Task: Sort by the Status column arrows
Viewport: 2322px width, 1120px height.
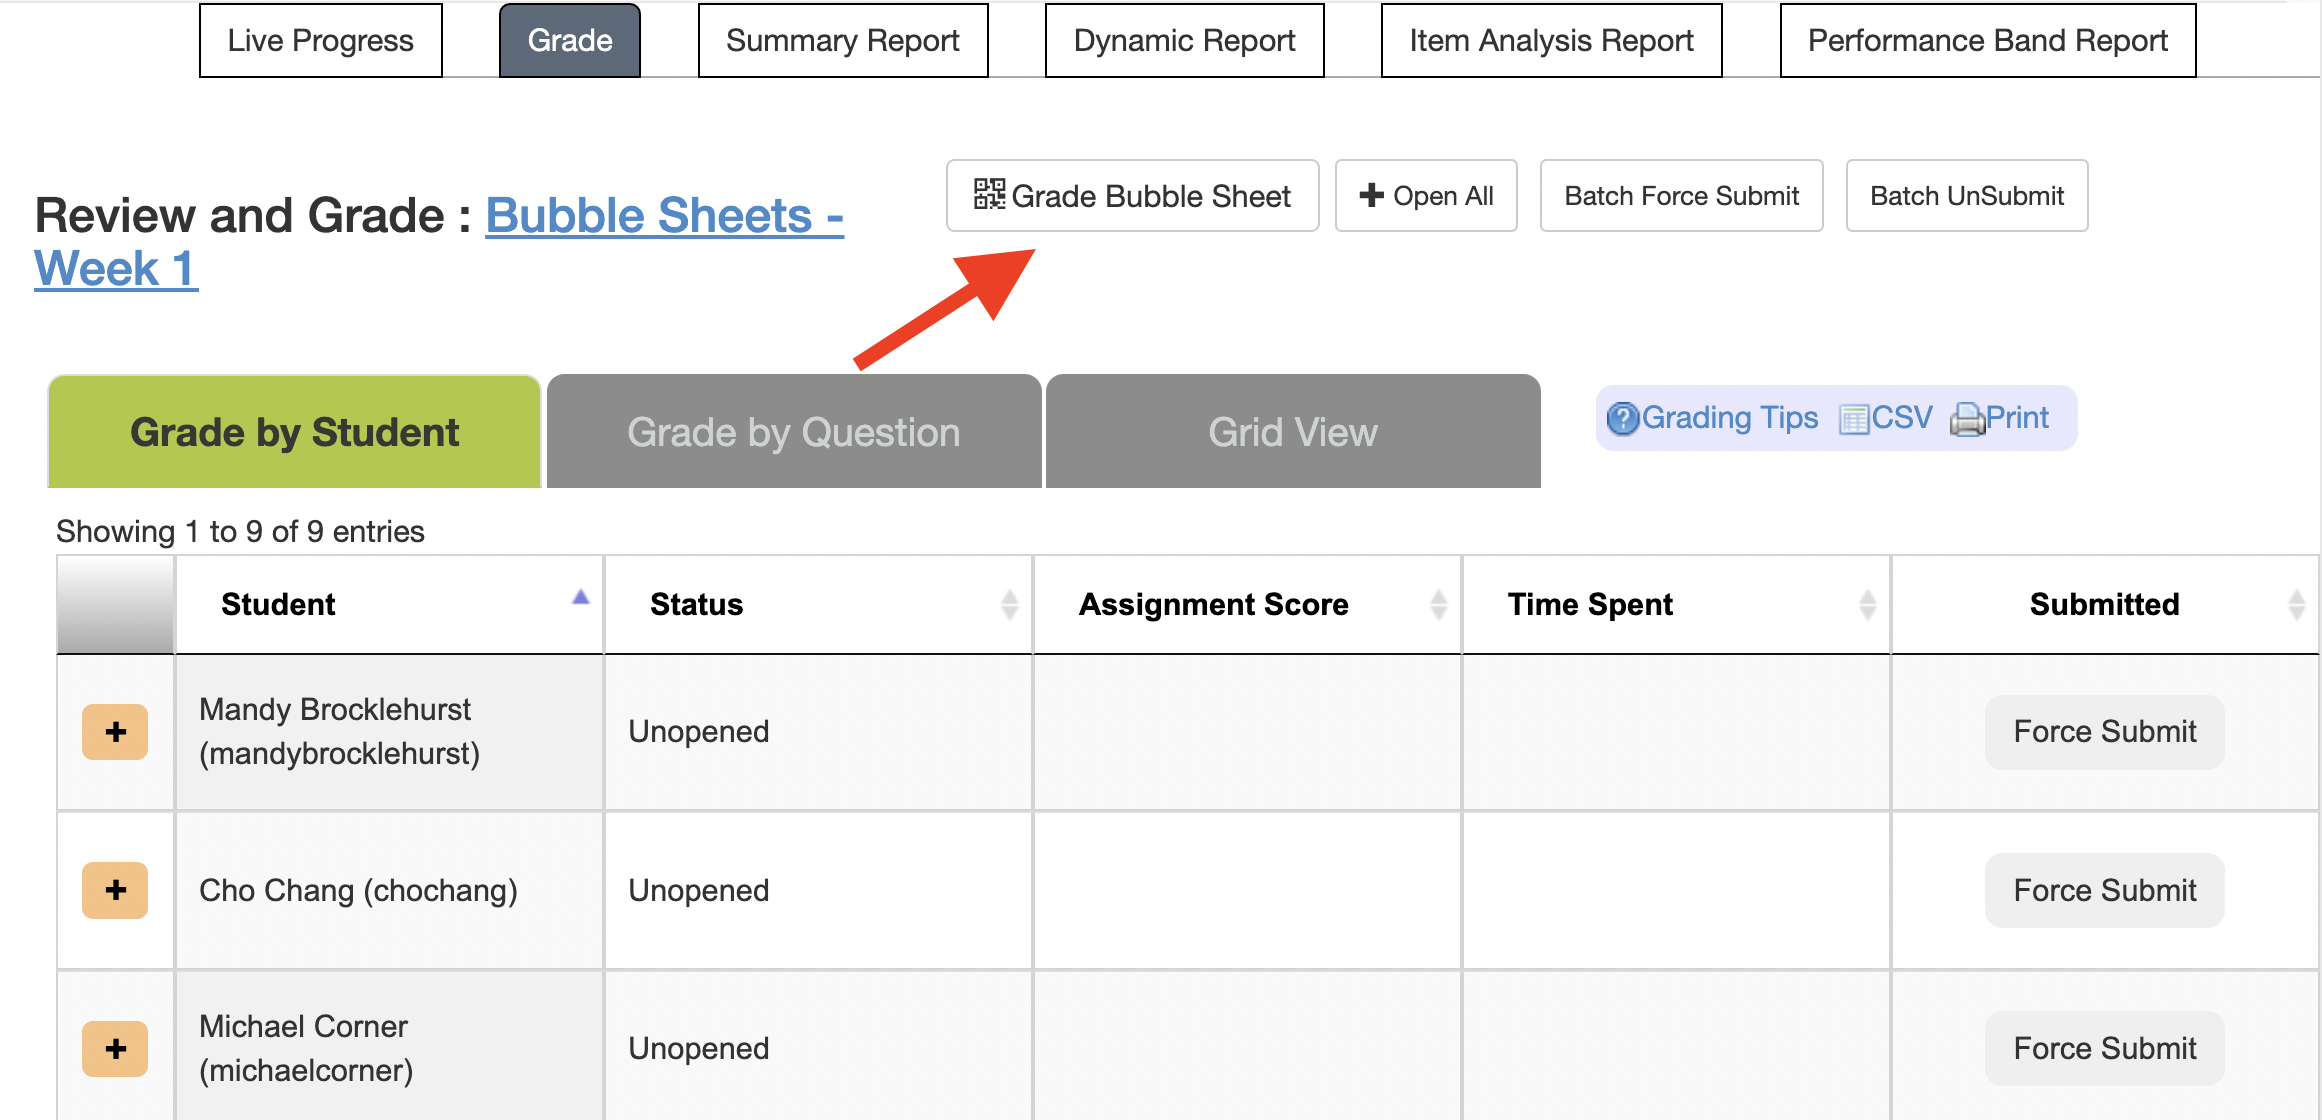Action: click(1009, 604)
